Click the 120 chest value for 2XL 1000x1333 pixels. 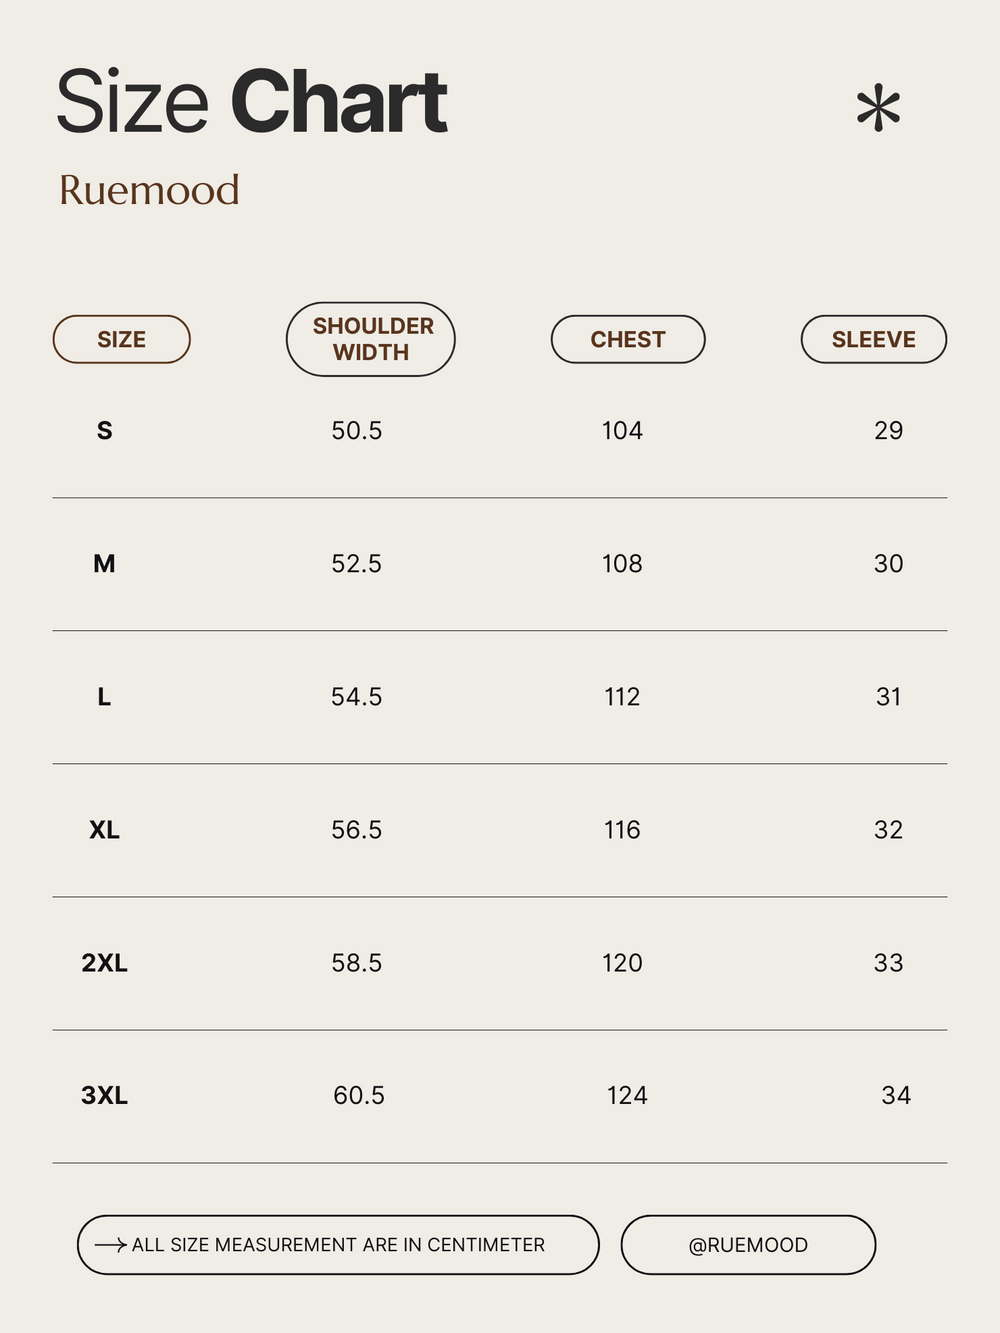point(622,963)
